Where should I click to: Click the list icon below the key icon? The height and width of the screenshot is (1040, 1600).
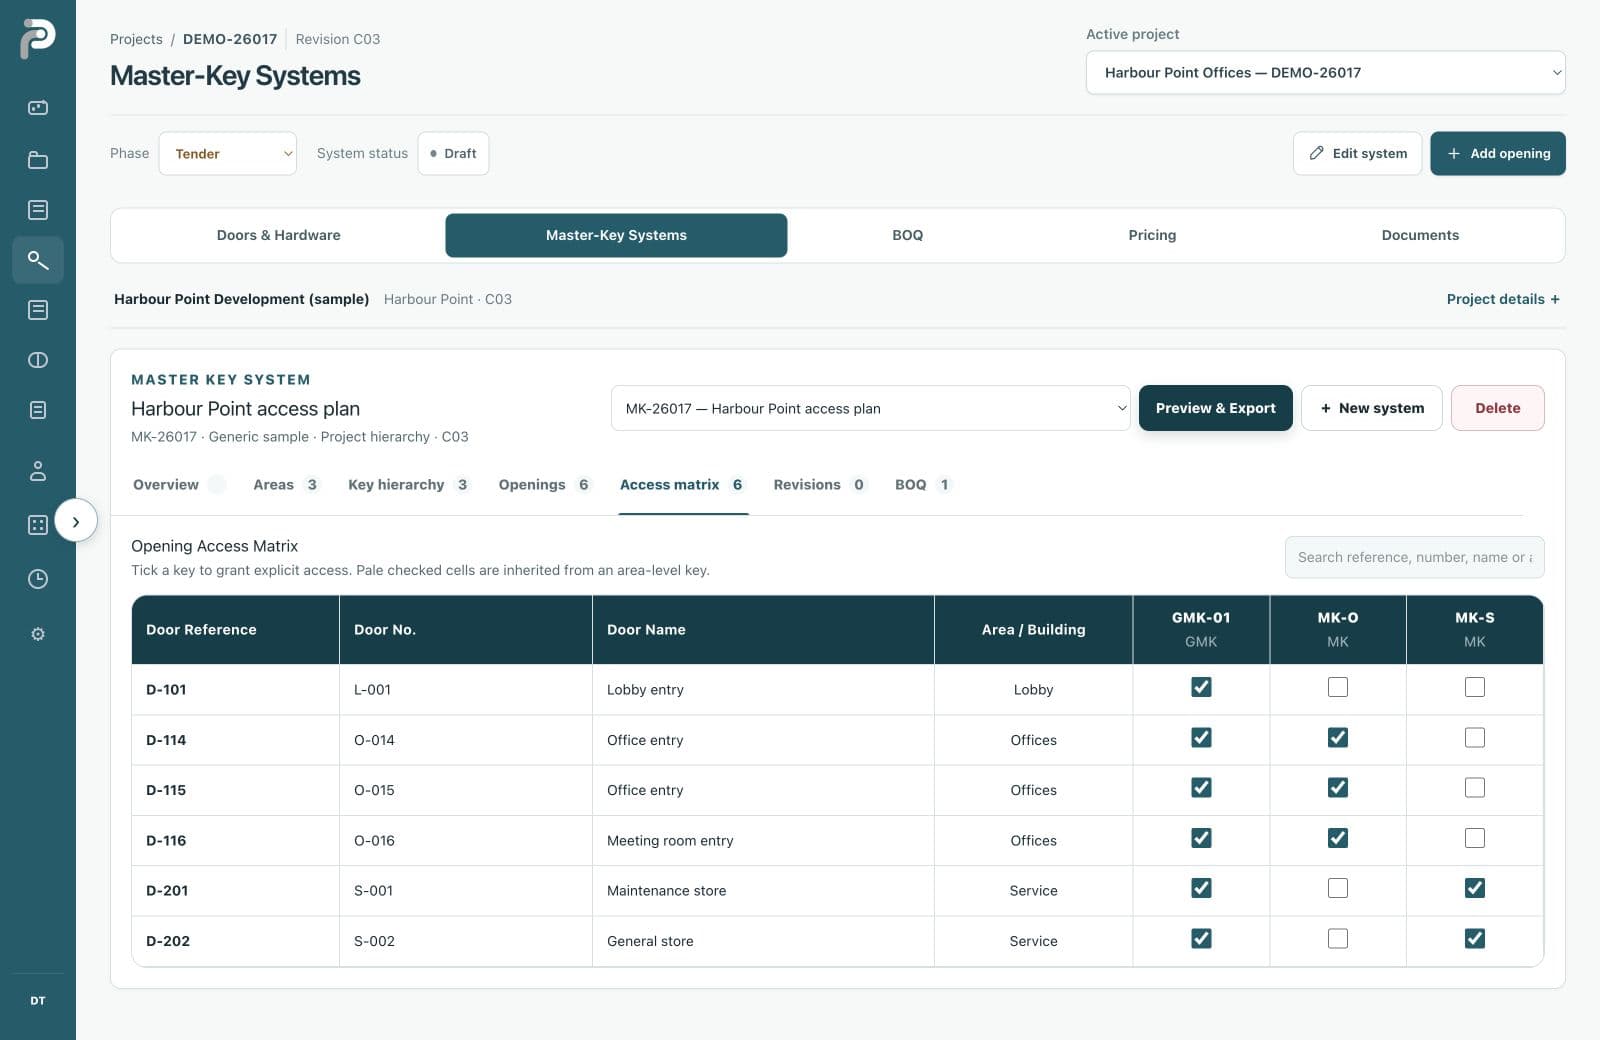click(x=38, y=310)
